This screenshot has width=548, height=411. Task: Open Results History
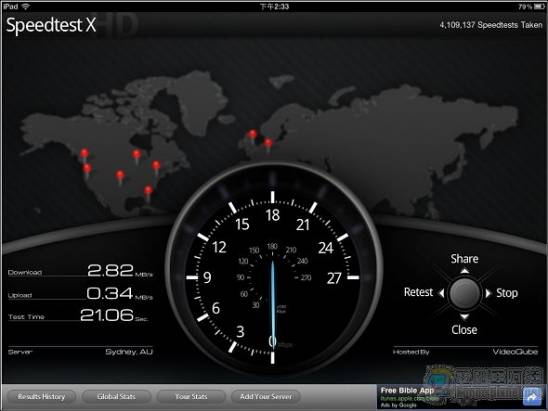tap(41, 397)
